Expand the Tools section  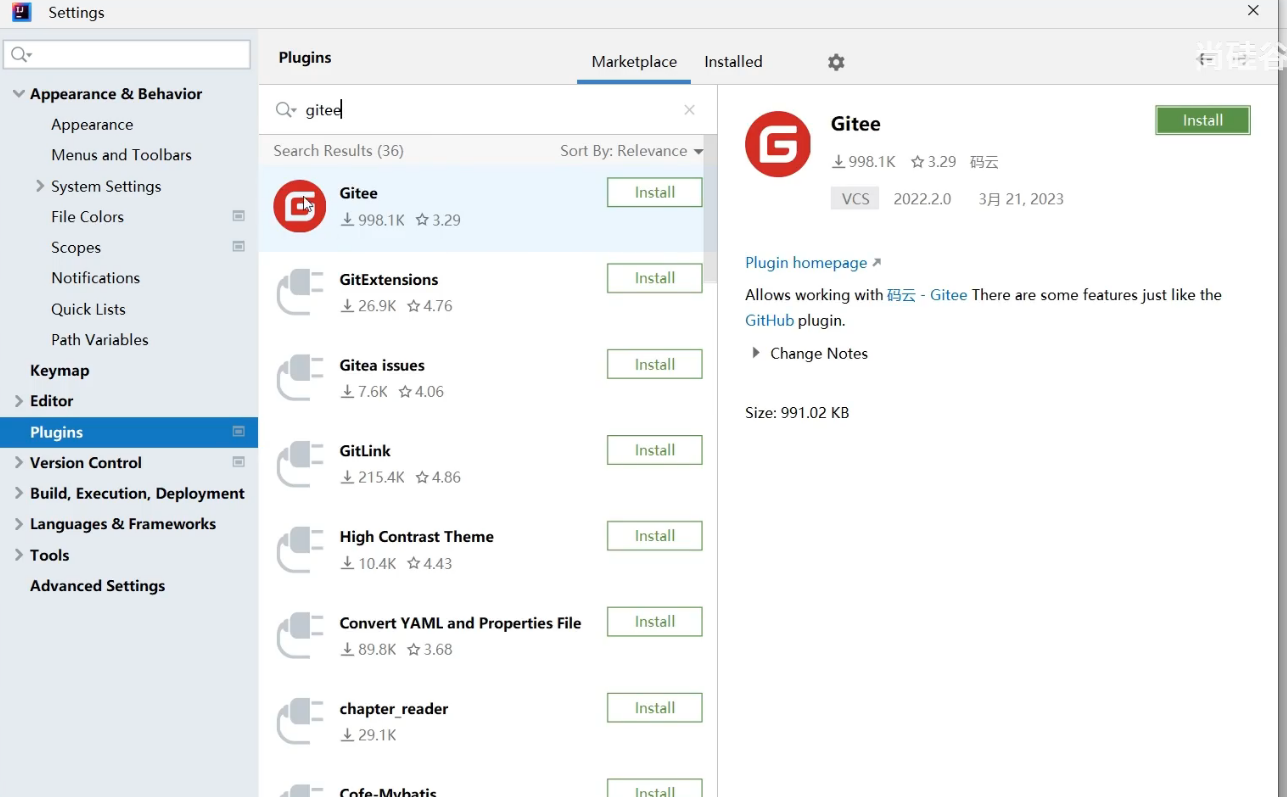pyautogui.click(x=18, y=555)
